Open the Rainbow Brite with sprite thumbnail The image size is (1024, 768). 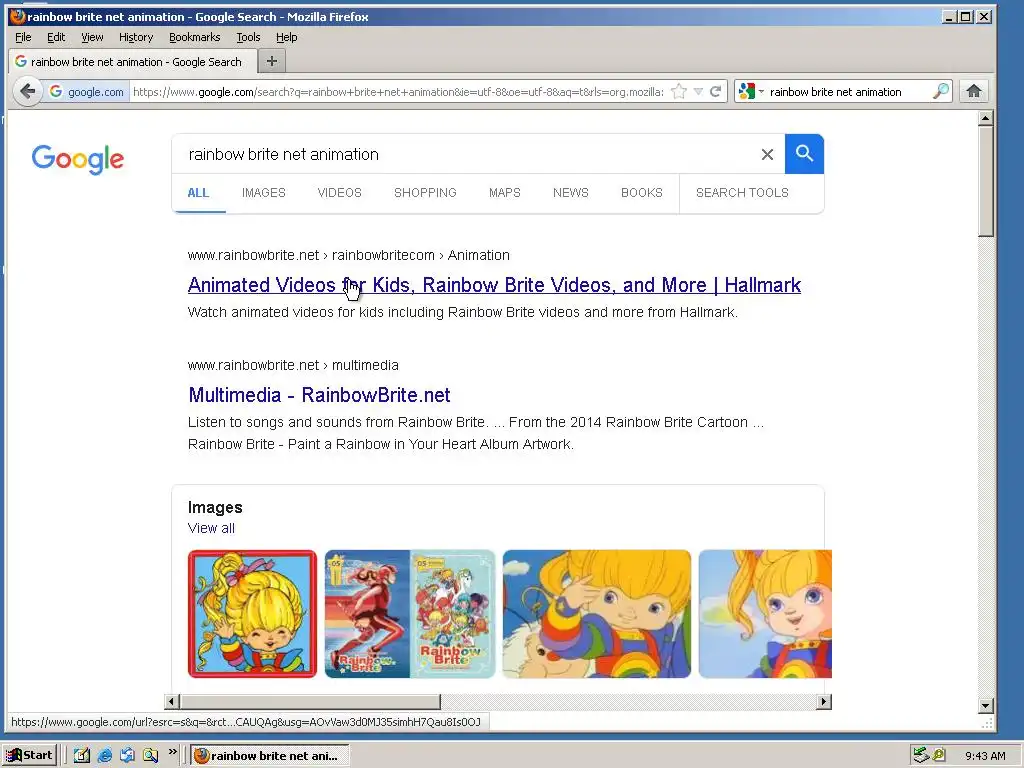click(597, 614)
